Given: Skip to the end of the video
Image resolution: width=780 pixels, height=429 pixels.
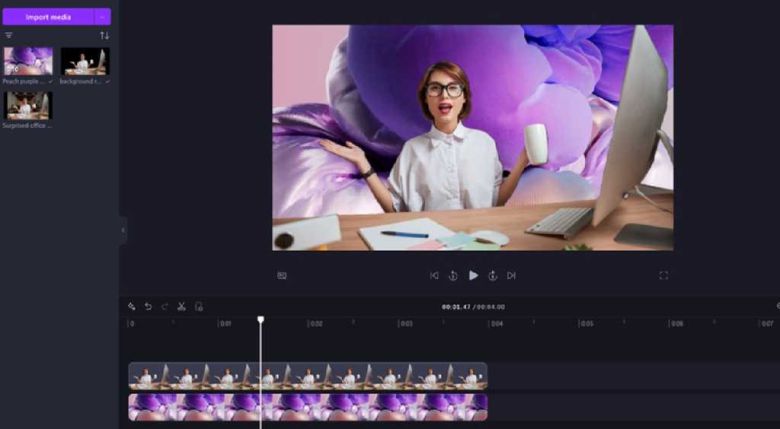Looking at the screenshot, I should click(x=511, y=275).
